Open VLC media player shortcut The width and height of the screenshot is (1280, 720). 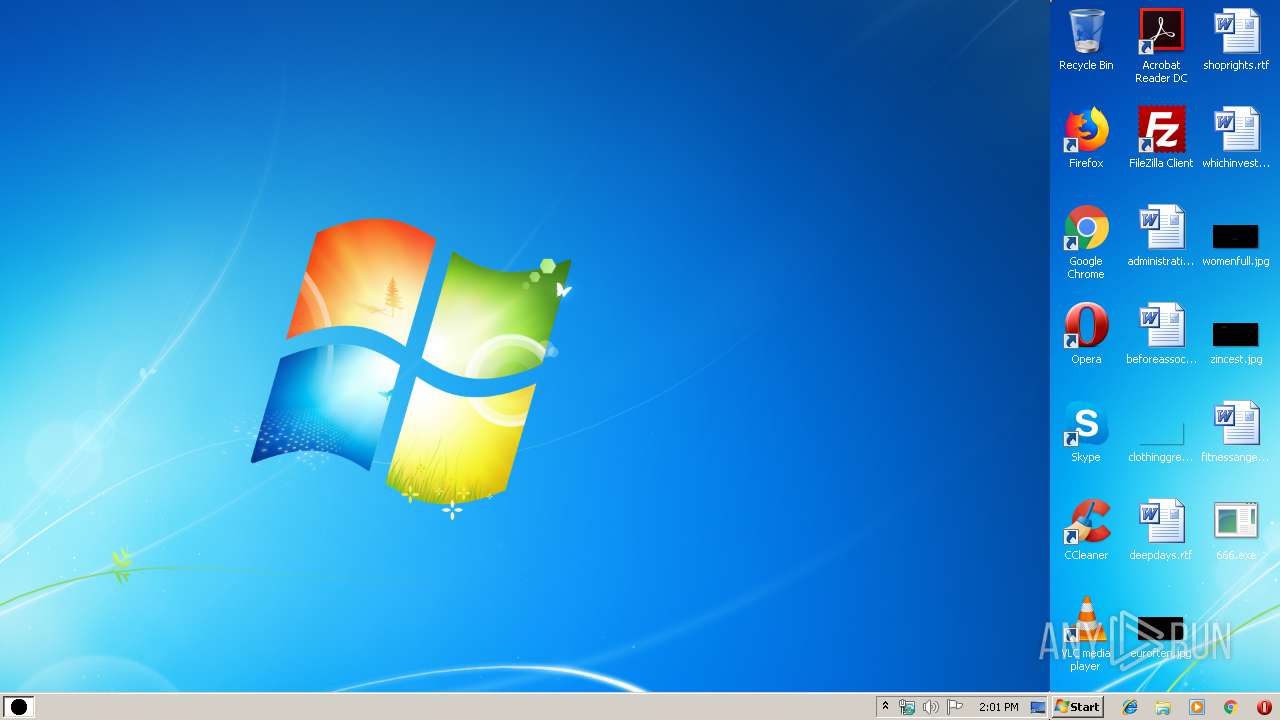pos(1086,634)
